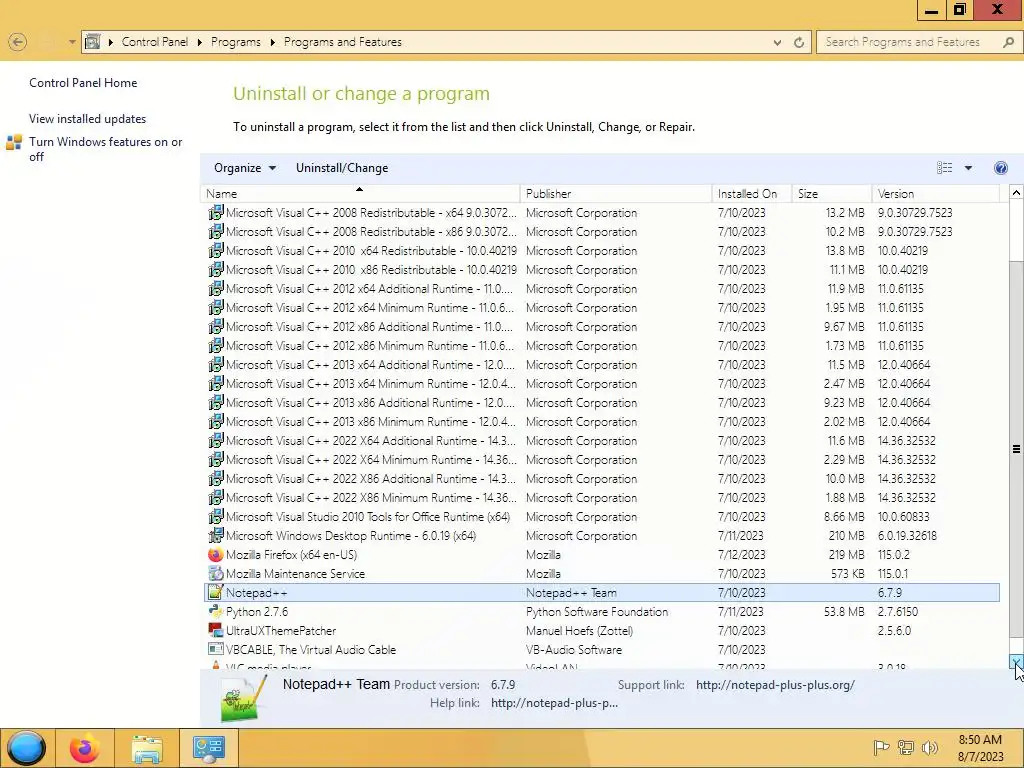This screenshot has width=1024, height=768.
Task: Click the Control Panel taskbar icon
Action: (x=209, y=748)
